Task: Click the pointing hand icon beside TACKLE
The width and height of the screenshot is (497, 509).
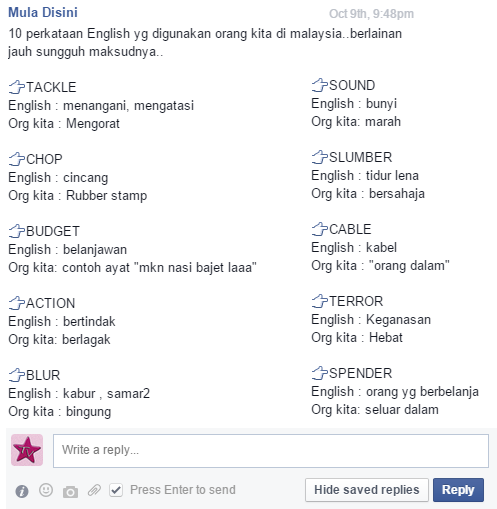Action: point(17,87)
